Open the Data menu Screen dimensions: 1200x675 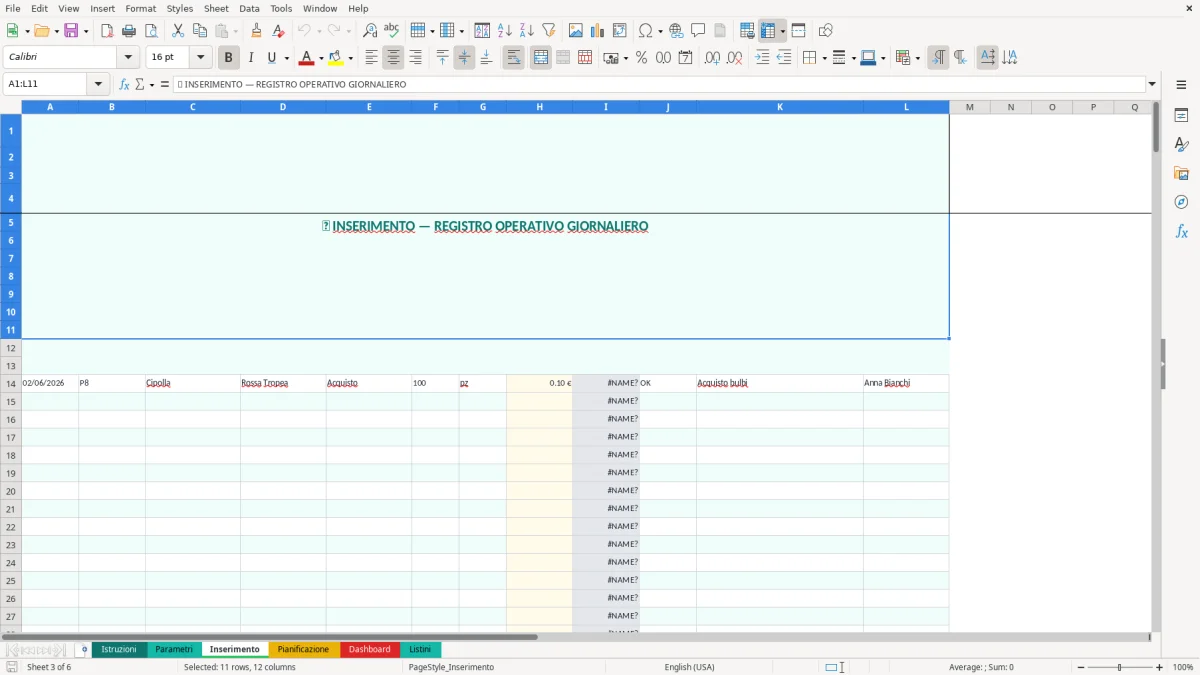click(249, 8)
